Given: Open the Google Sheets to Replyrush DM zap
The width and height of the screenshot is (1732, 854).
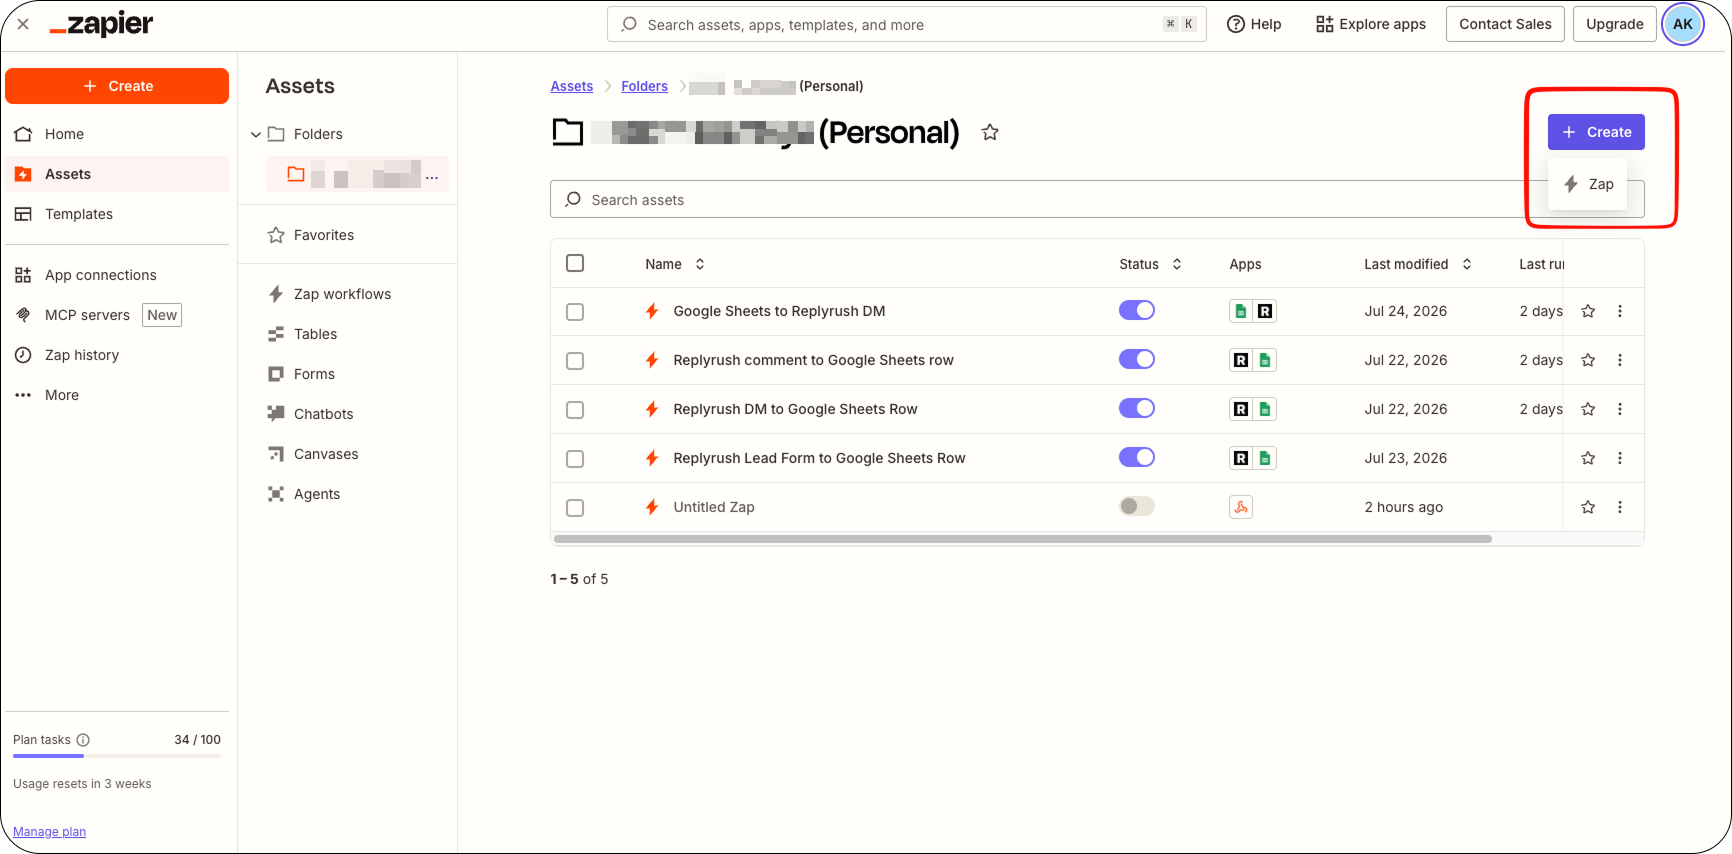Looking at the screenshot, I should [x=779, y=311].
